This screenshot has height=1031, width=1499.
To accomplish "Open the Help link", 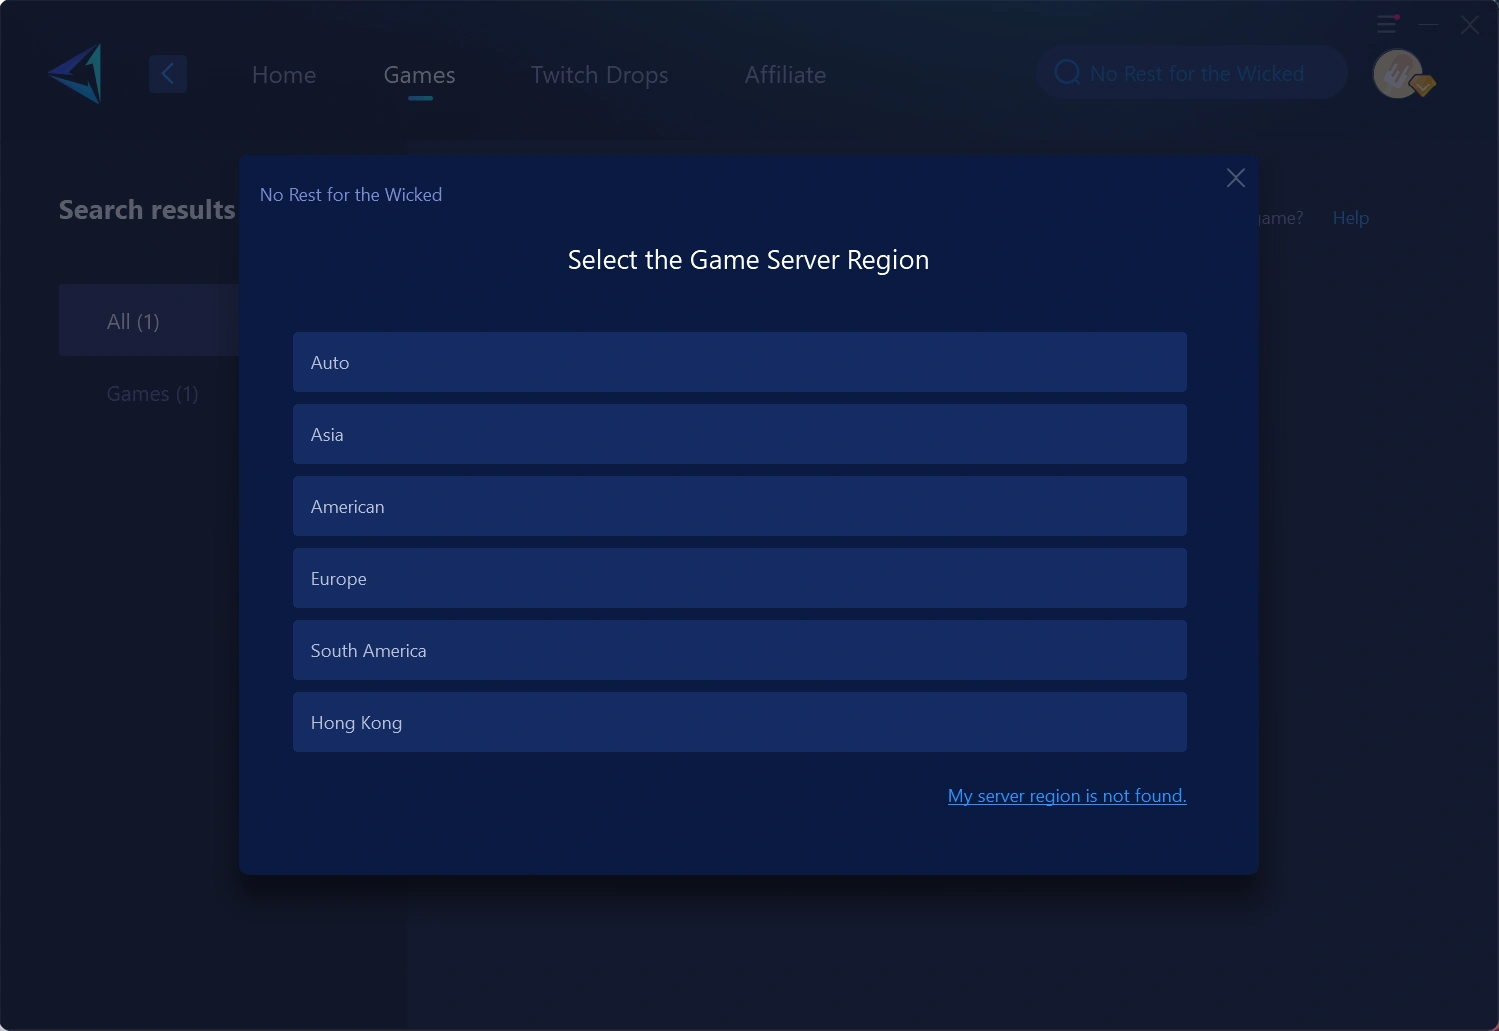I will click(x=1350, y=217).
